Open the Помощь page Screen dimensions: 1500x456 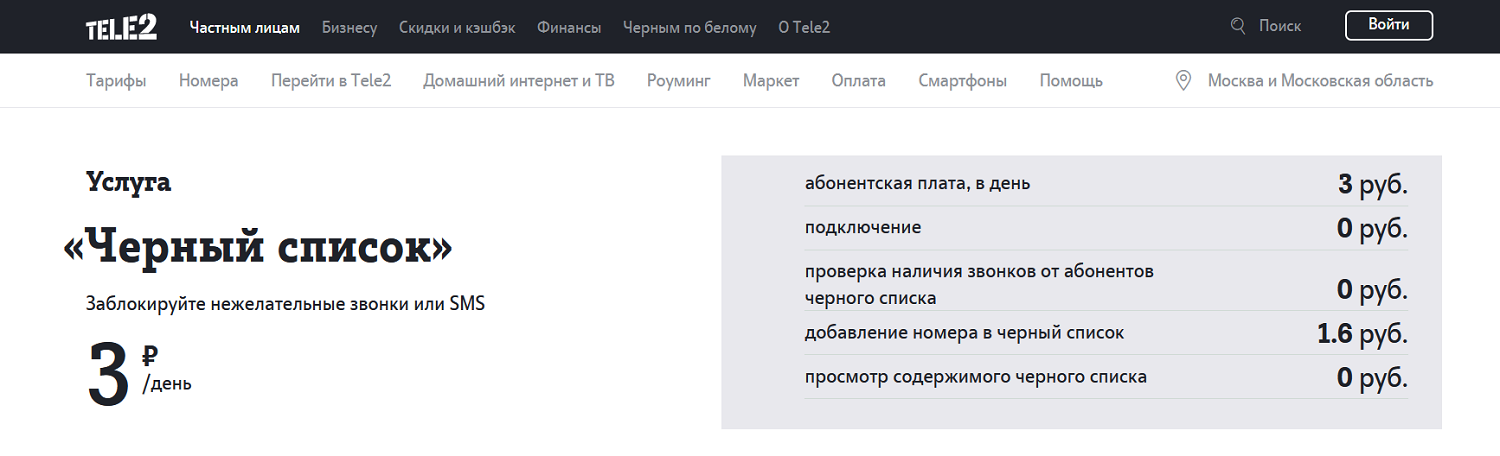pyautogui.click(x=1071, y=81)
